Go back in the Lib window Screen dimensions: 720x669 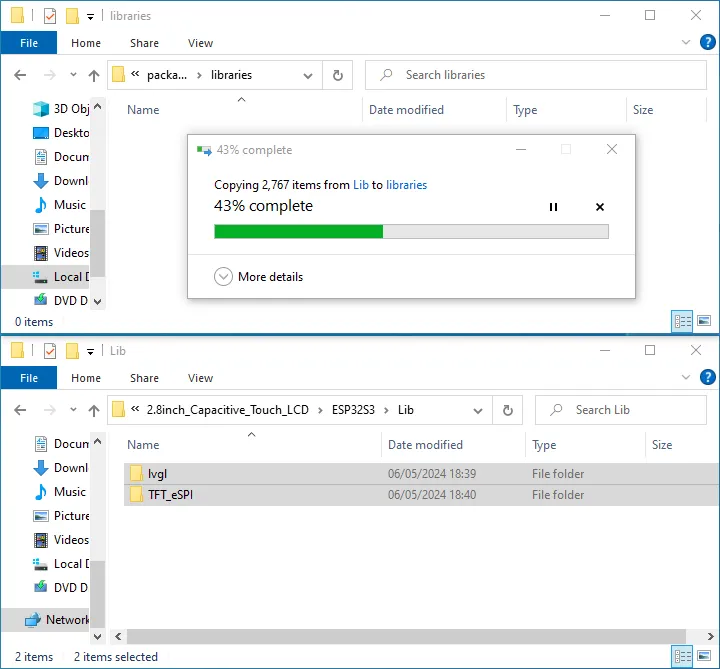pyautogui.click(x=20, y=410)
